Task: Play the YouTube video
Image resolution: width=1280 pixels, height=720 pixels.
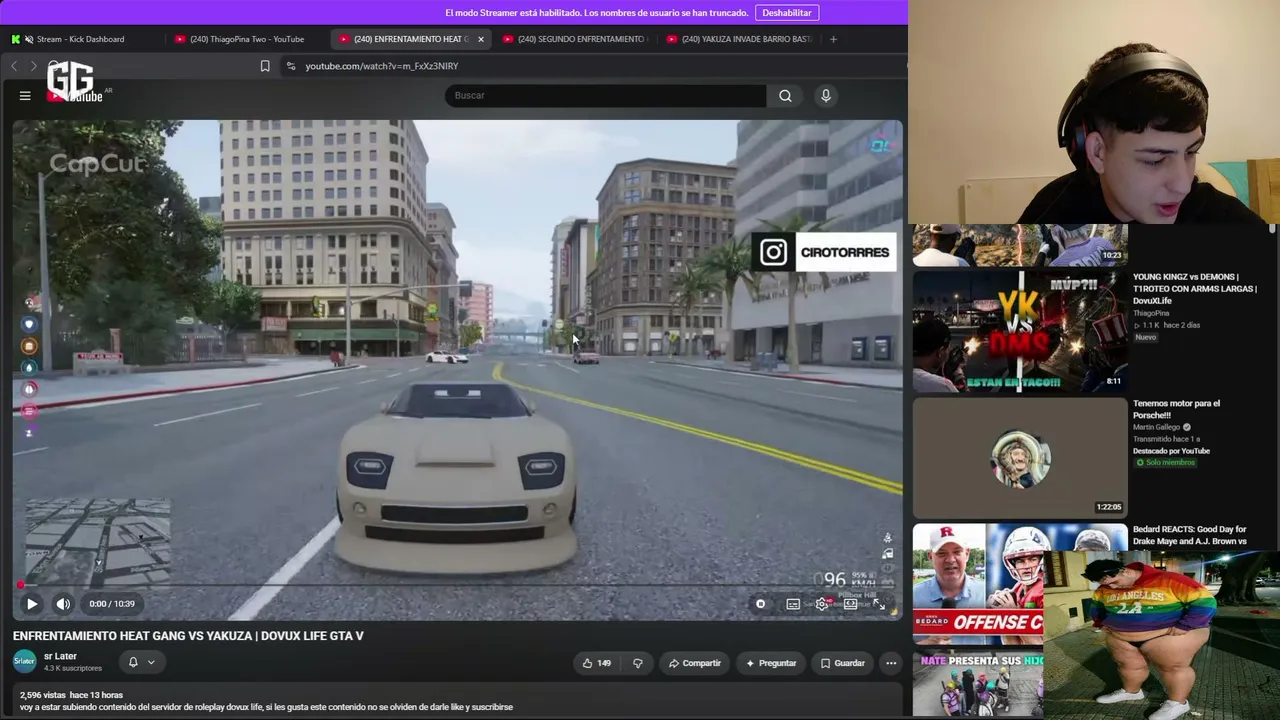Action: [32, 604]
